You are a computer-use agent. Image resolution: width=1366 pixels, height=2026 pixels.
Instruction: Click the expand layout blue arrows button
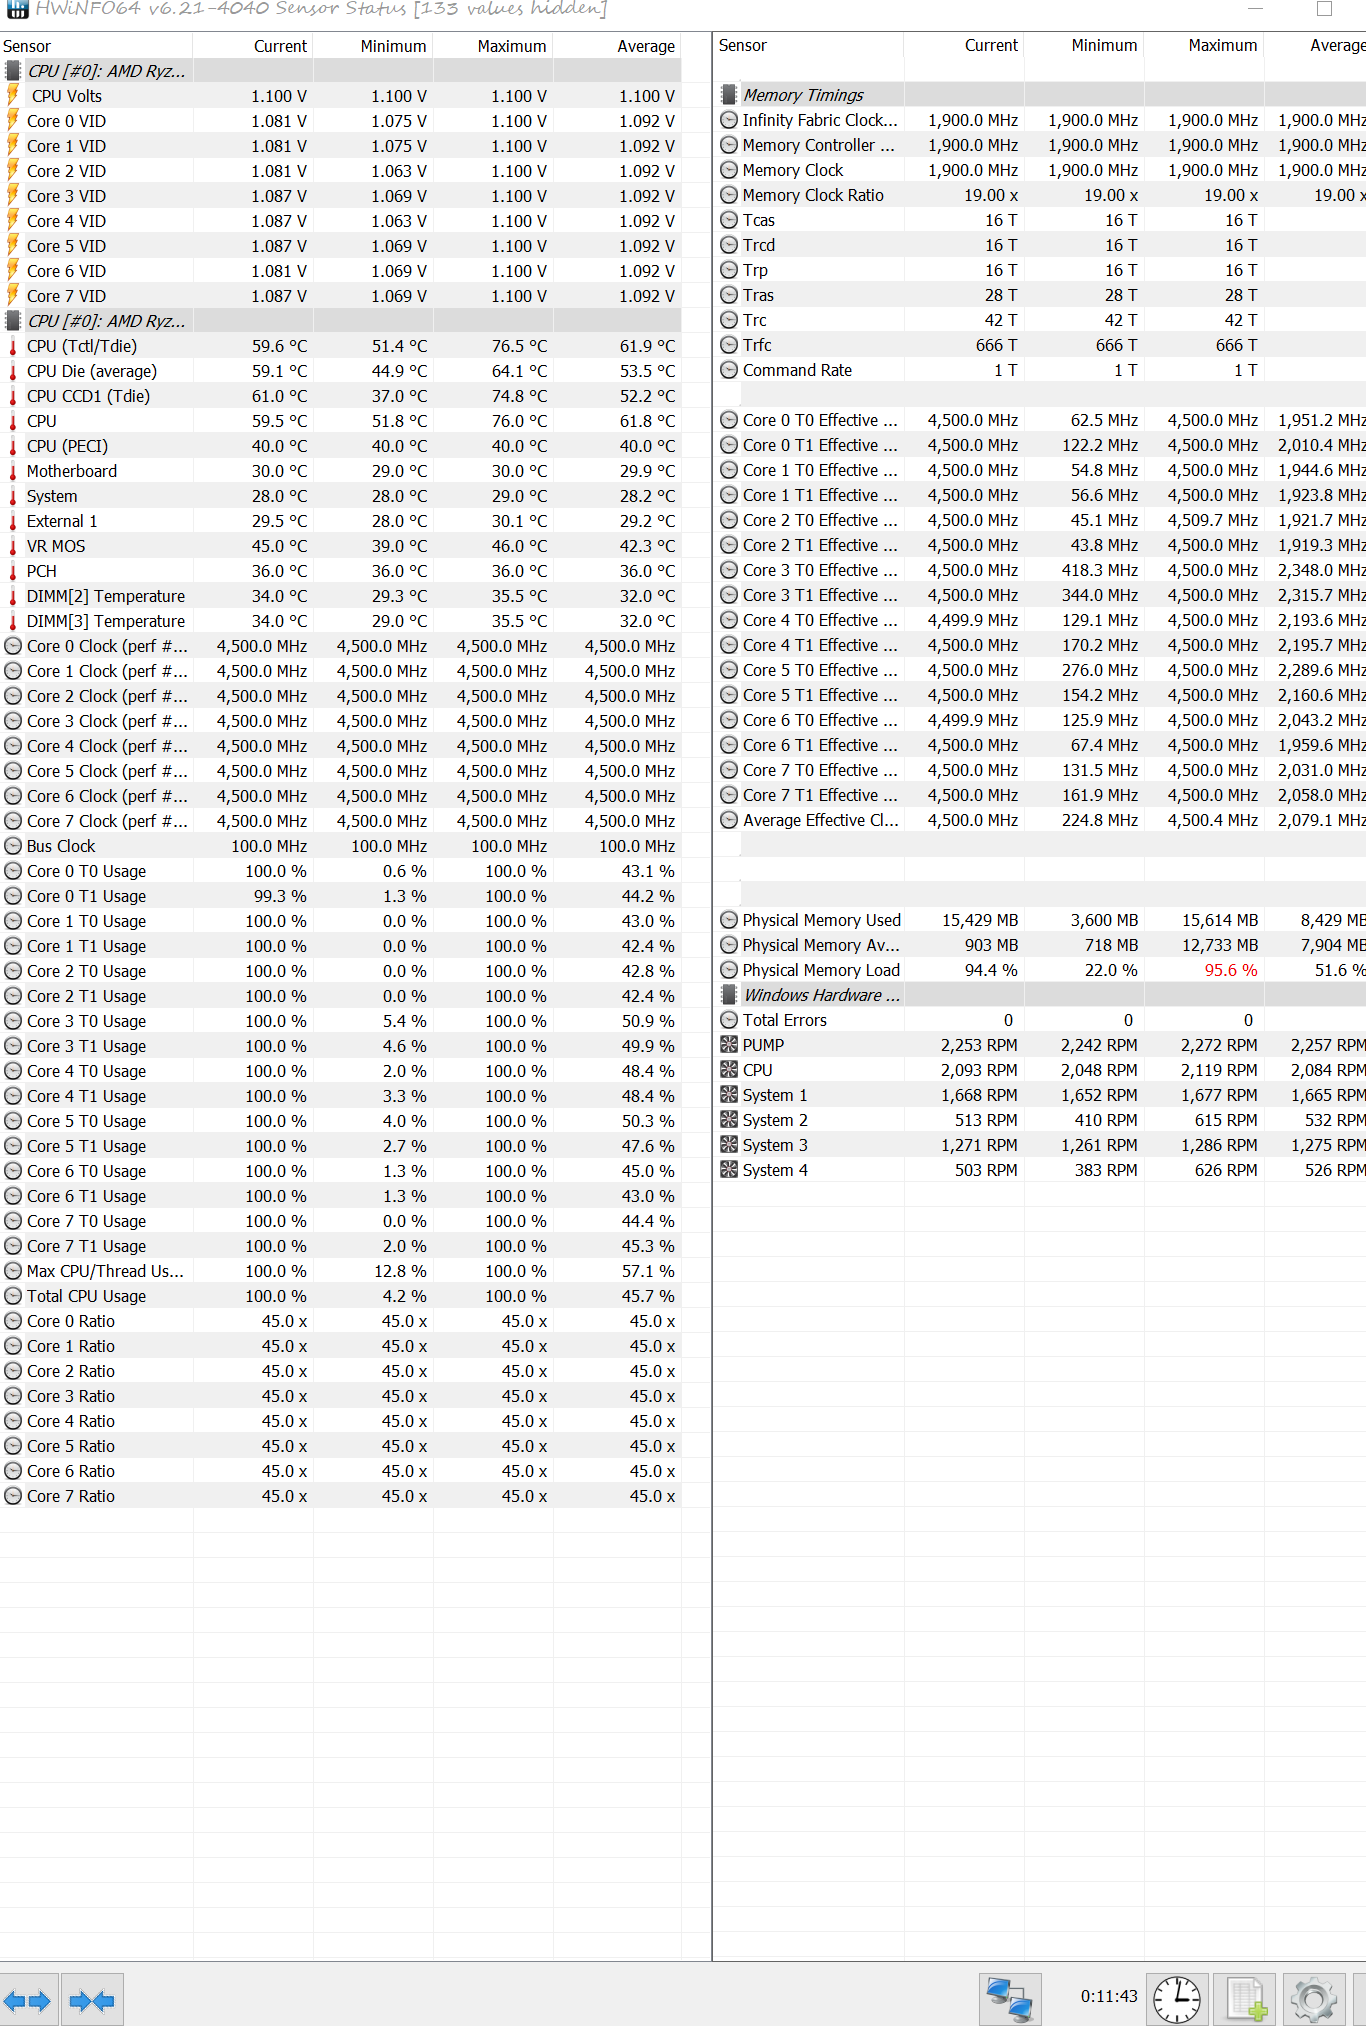click(28, 2000)
